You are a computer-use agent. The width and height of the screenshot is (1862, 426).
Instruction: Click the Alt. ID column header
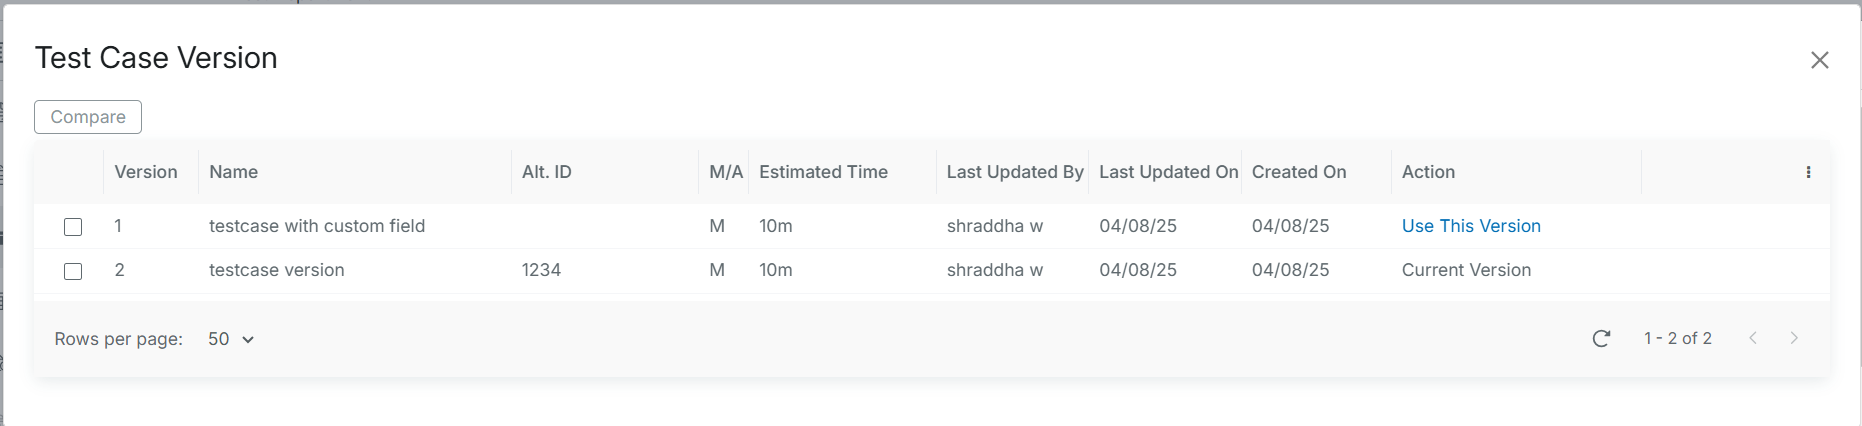pos(547,172)
